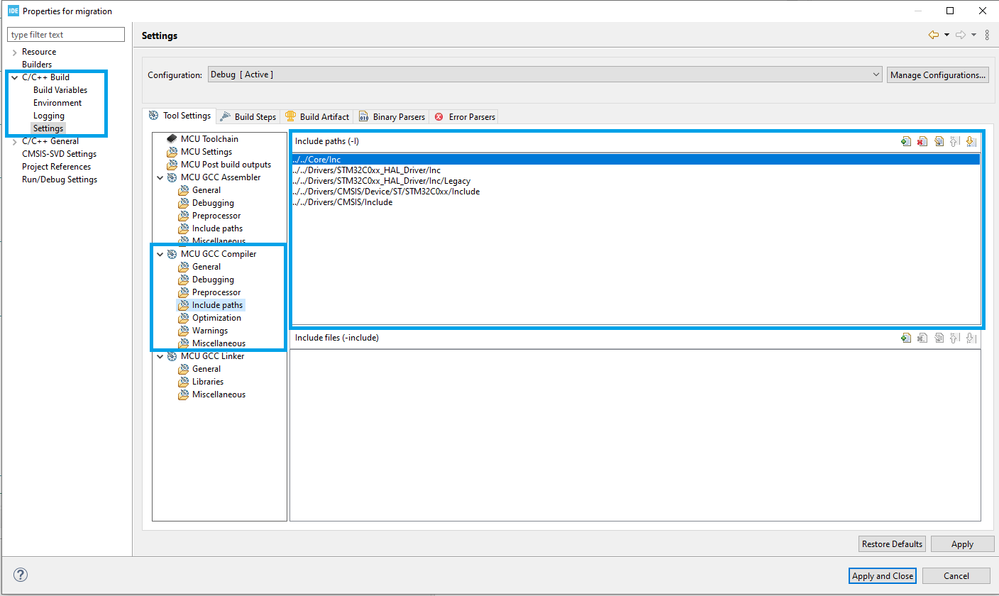Viewport: 999px width, 596px height.
Task: Select Debugging under MCU GCC Compiler
Action: click(x=213, y=279)
